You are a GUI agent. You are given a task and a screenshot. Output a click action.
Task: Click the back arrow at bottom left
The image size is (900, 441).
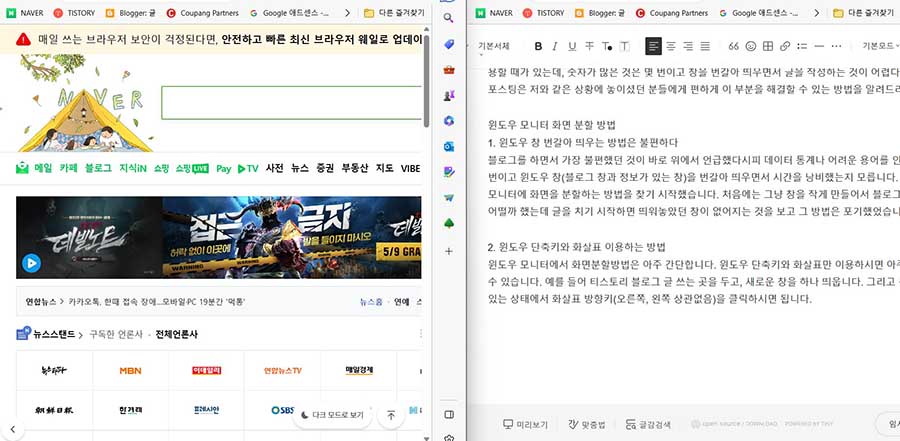point(13,429)
